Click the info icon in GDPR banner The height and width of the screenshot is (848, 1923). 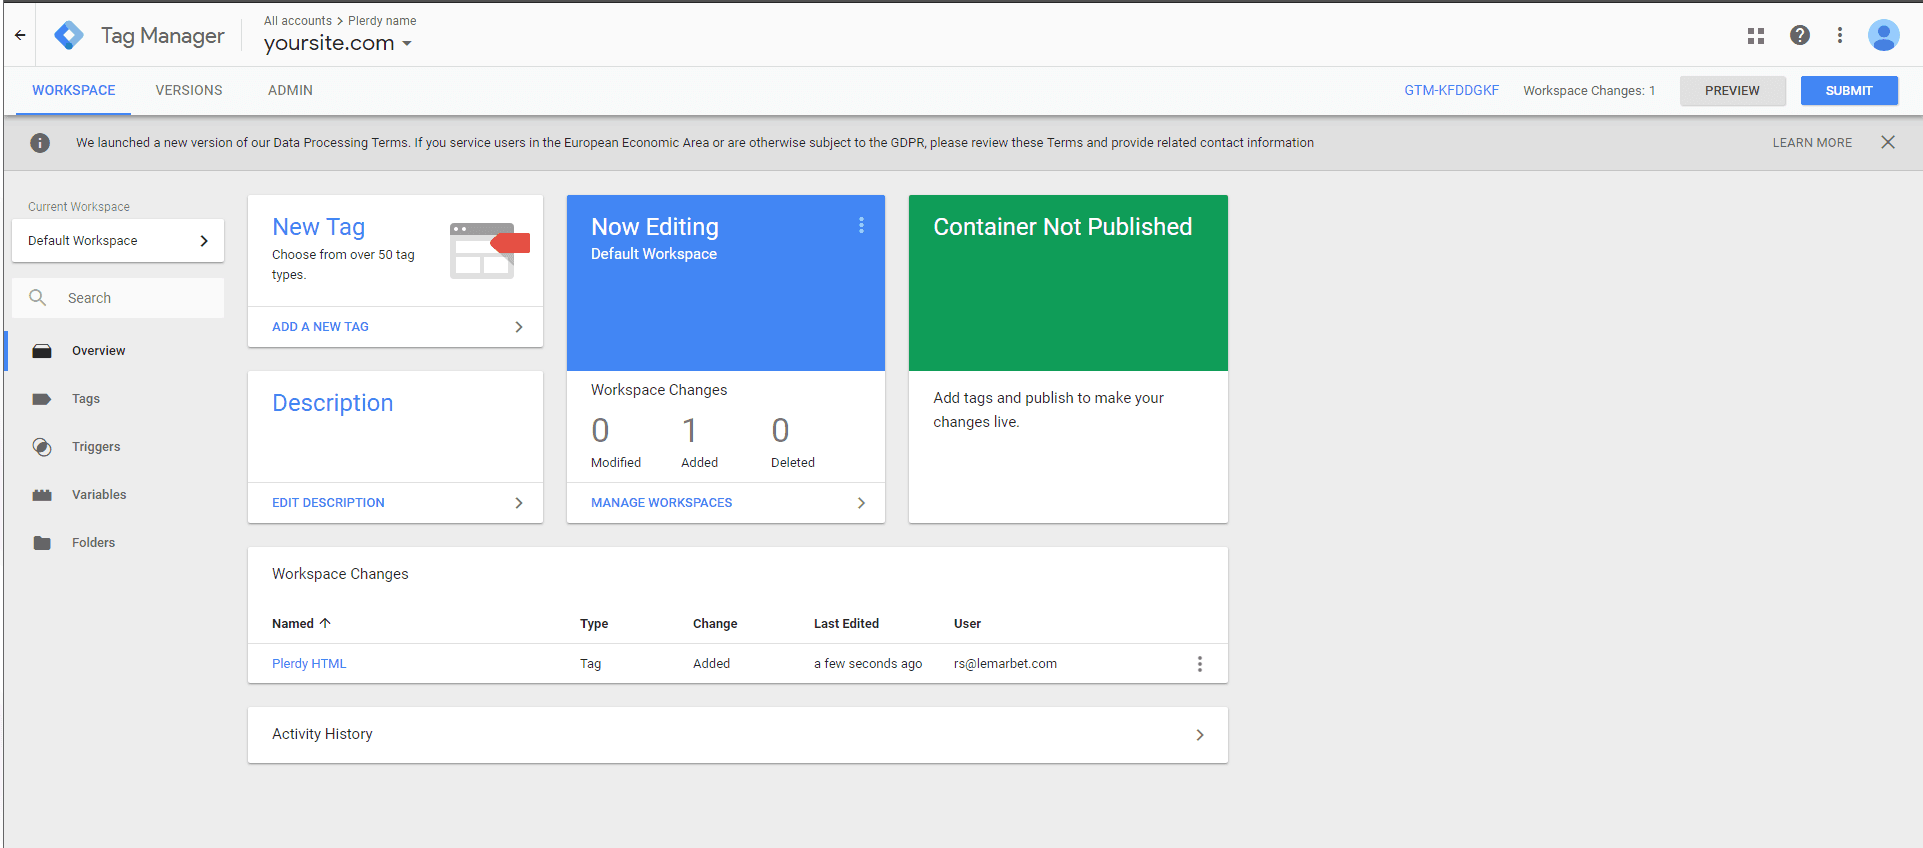40,143
